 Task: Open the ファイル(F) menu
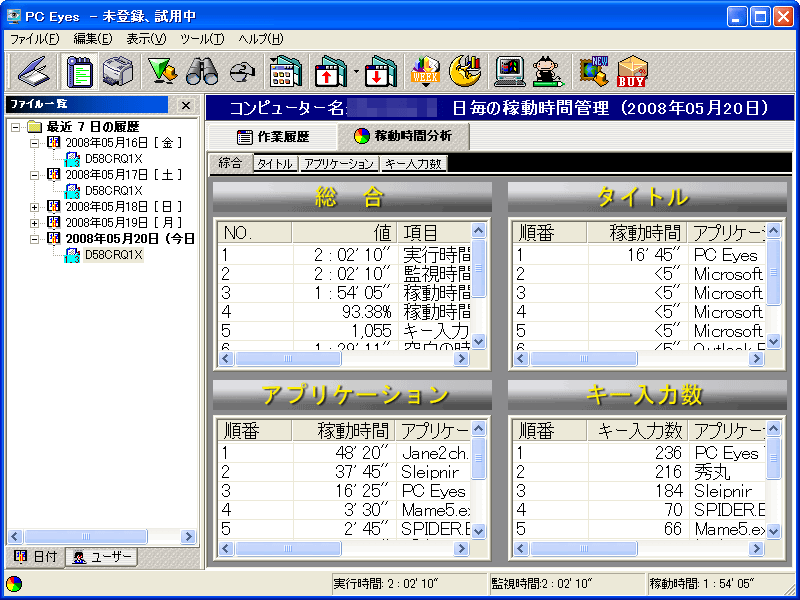(x=35, y=39)
